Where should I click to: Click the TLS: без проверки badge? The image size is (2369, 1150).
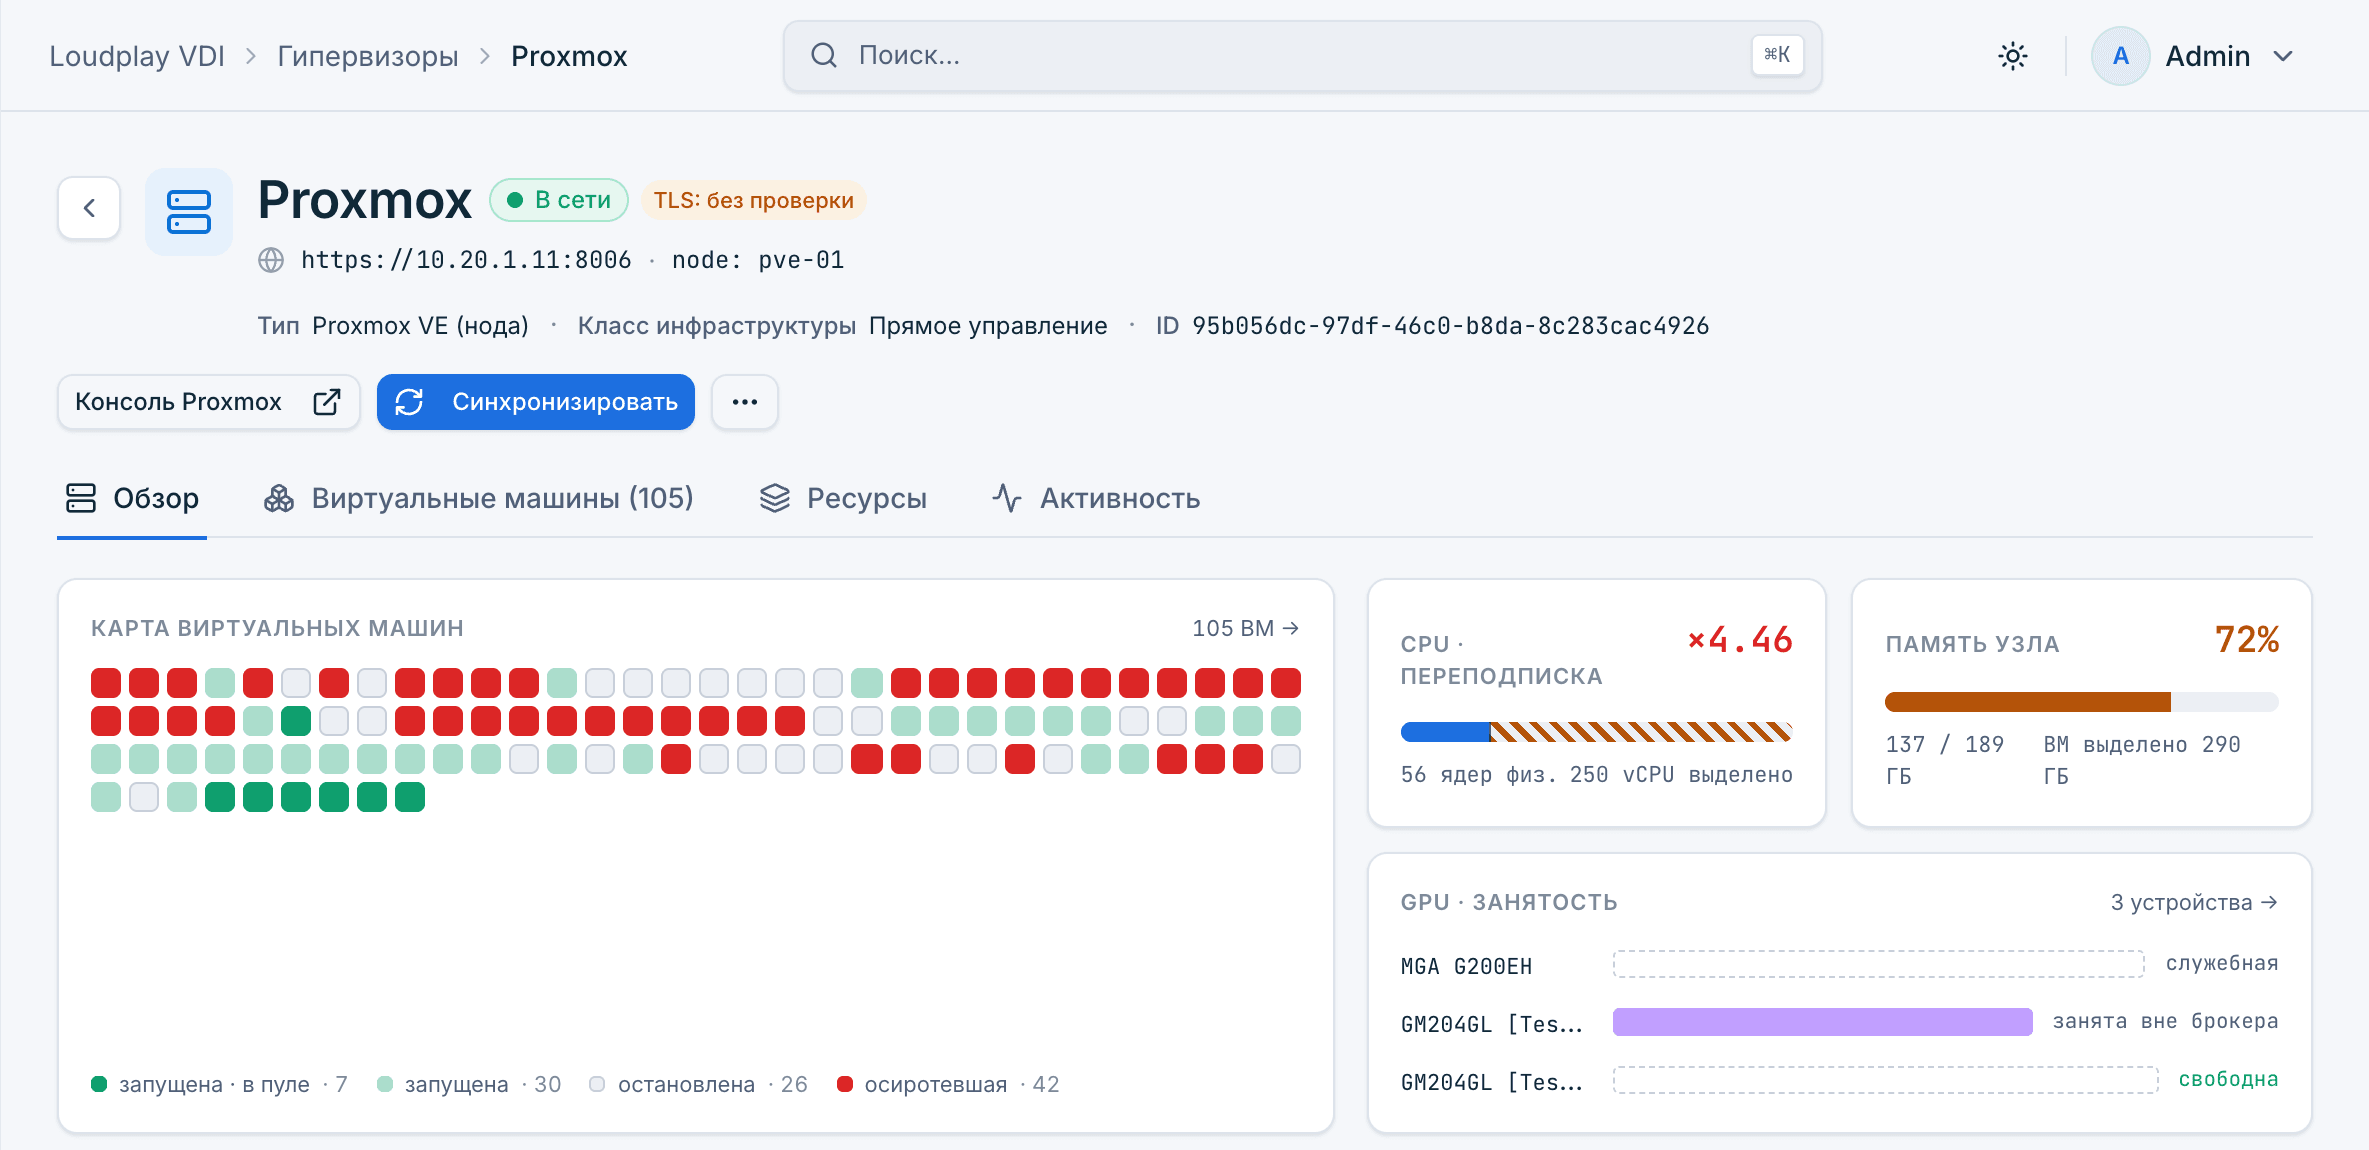tap(754, 200)
